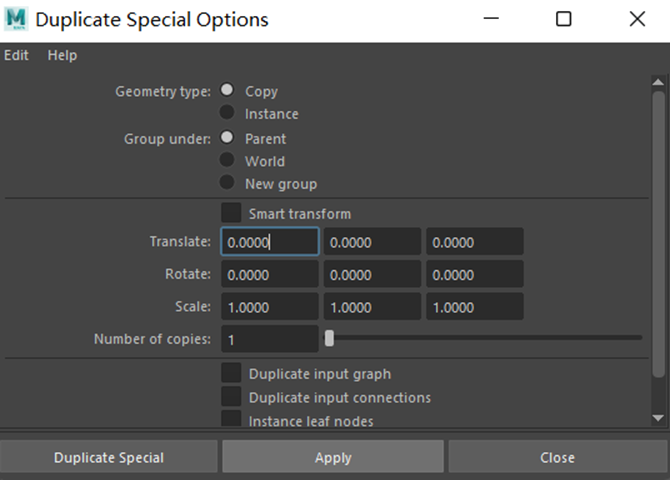Image resolution: width=670 pixels, height=480 pixels.
Task: Enable Instance leaf nodes checkbox
Action: 231,419
